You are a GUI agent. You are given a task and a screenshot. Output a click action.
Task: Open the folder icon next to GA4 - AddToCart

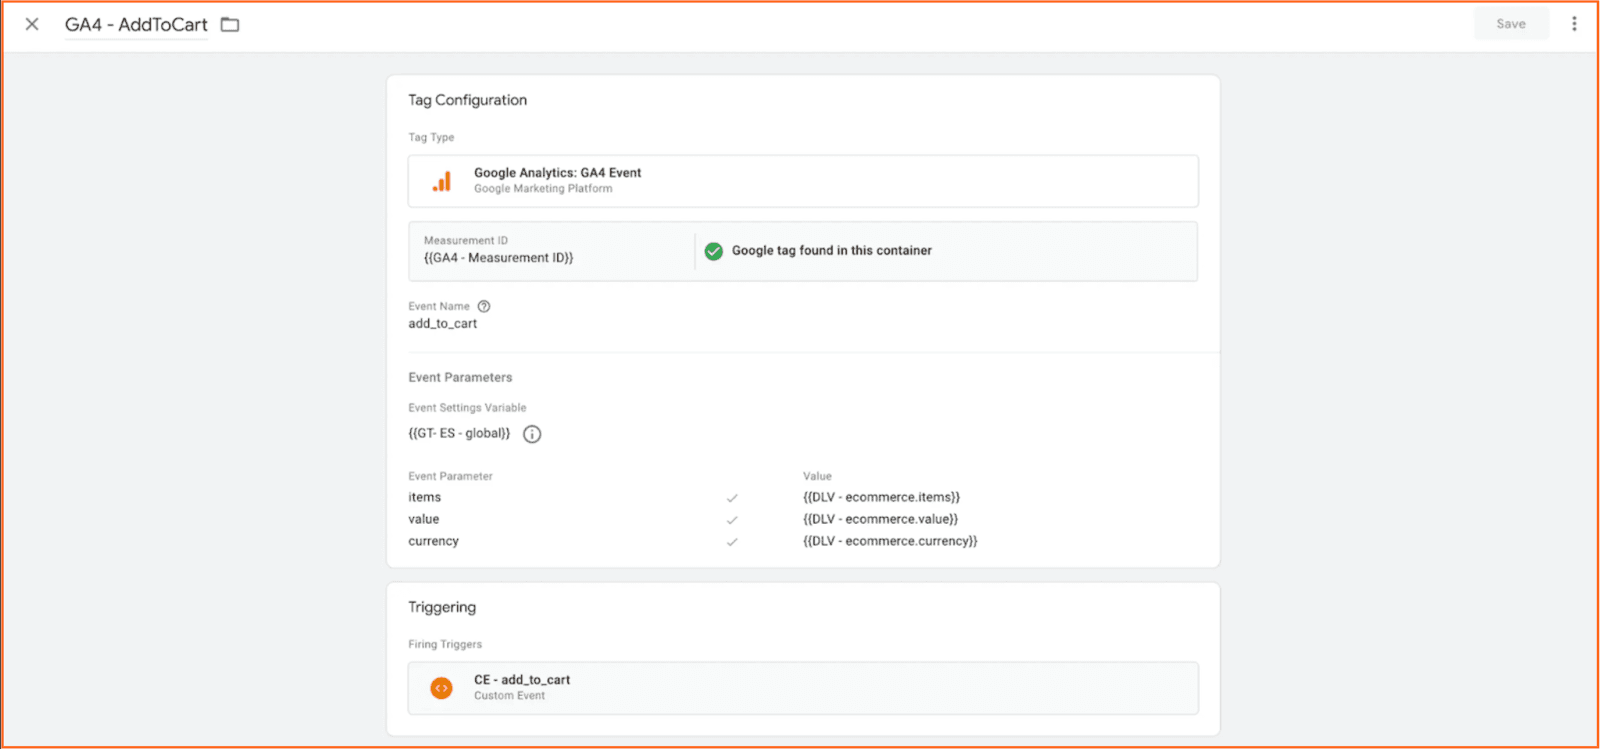pos(230,24)
